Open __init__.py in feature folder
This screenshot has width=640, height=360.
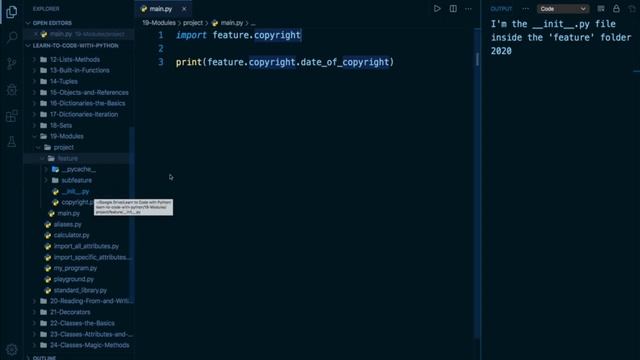coord(76,191)
